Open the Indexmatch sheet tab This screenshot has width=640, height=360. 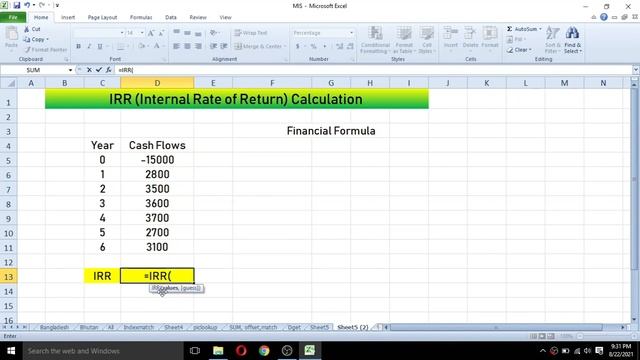pyautogui.click(x=139, y=327)
